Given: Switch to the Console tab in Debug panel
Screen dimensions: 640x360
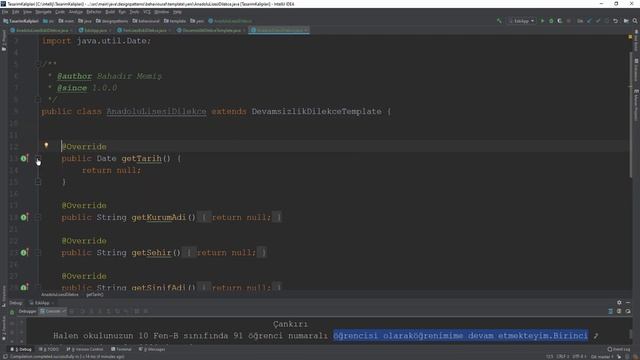Looking at the screenshot, I should pos(53,311).
